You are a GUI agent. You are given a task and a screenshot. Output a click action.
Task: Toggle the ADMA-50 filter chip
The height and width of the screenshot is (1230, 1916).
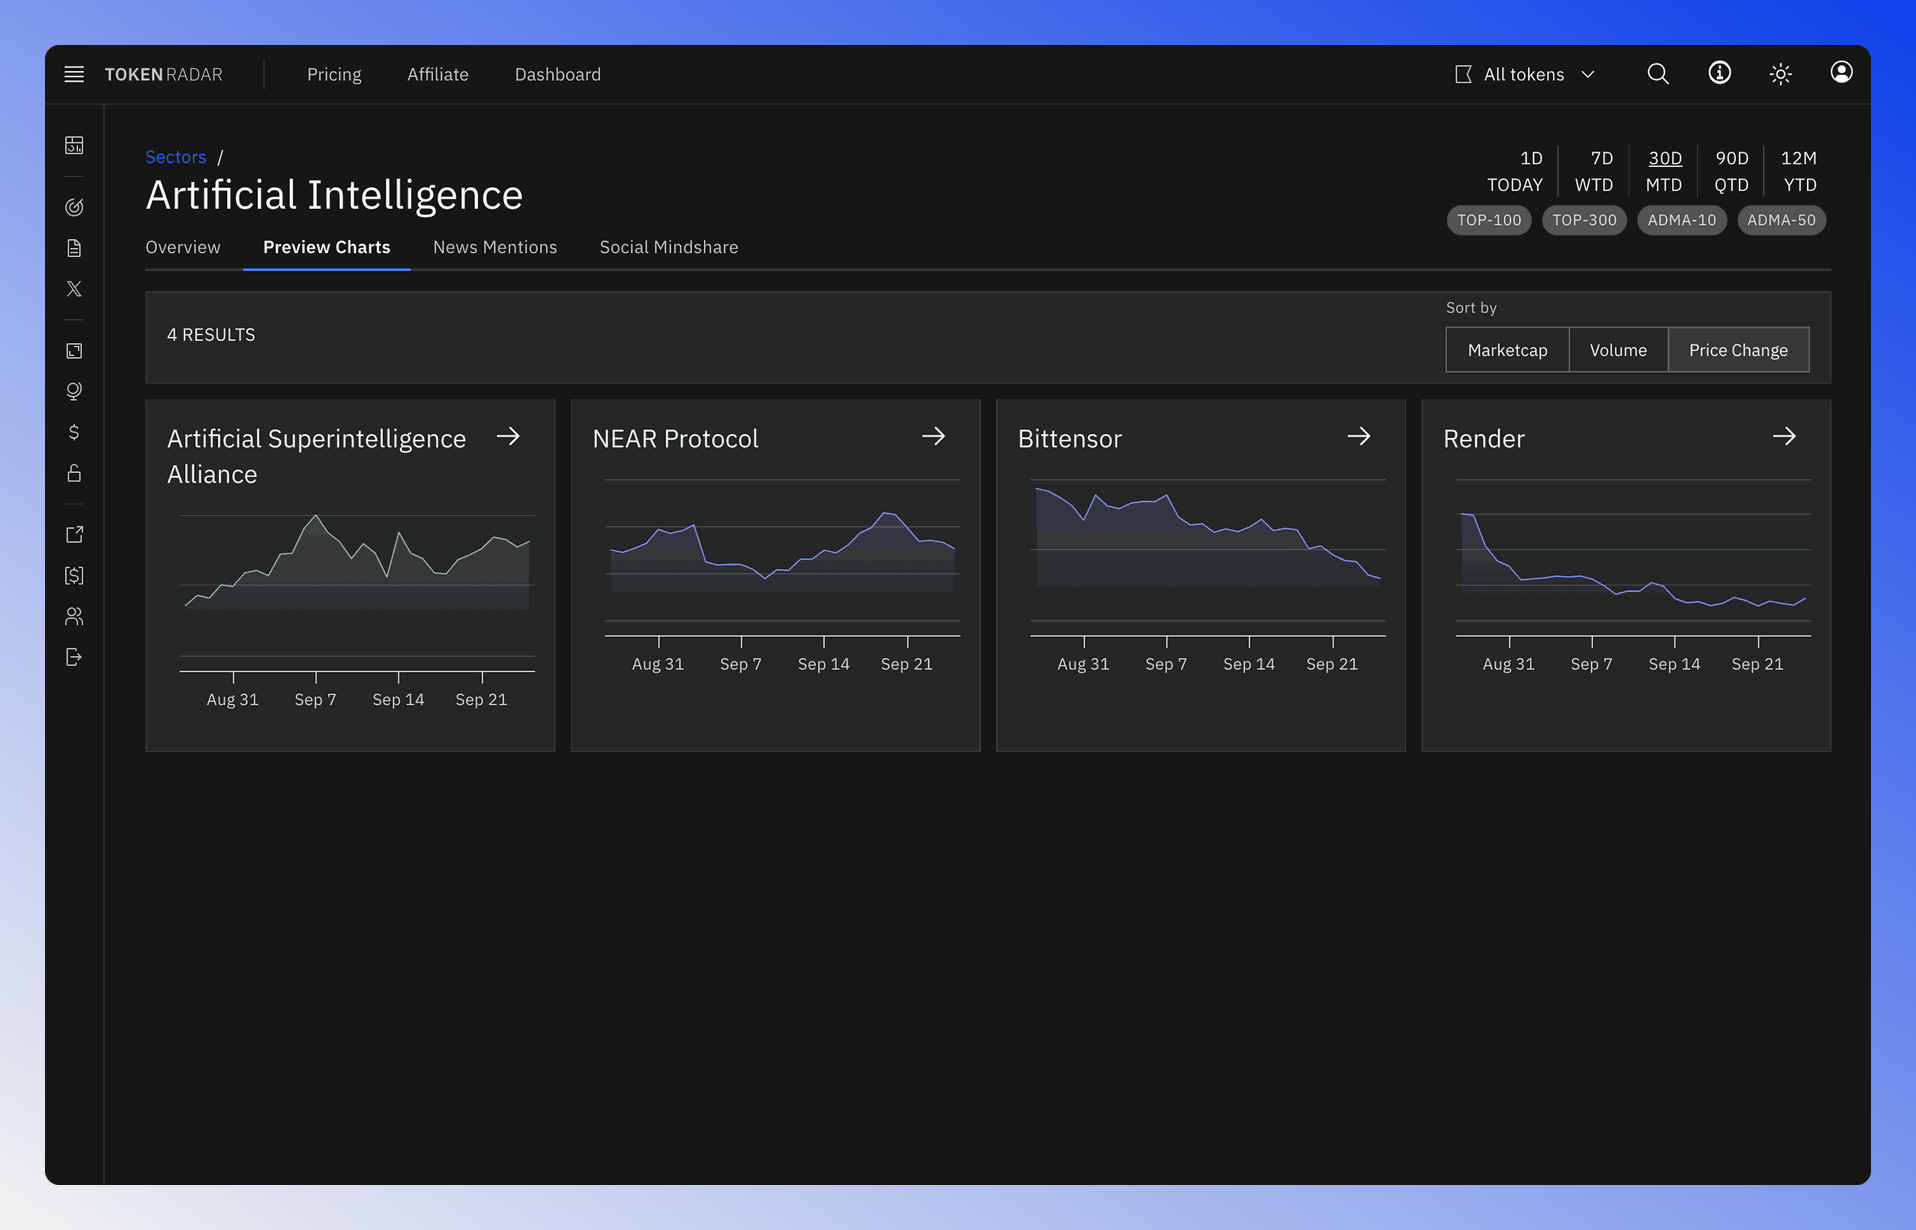tap(1781, 220)
